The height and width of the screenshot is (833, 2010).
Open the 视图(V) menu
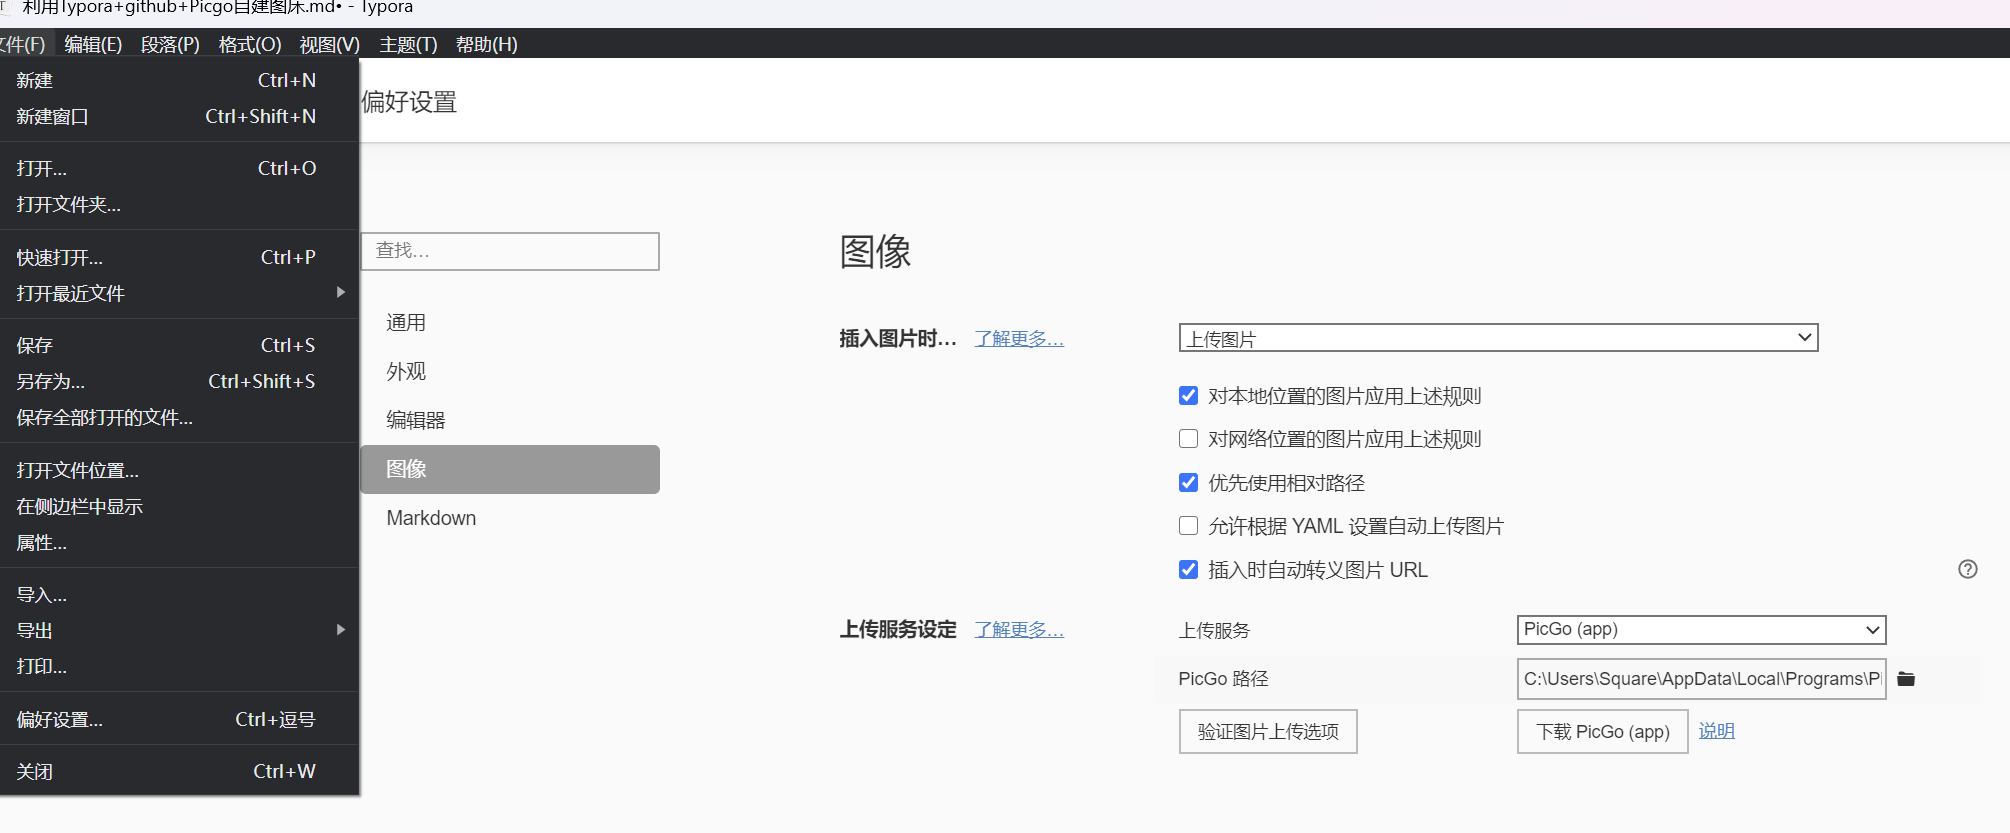(x=329, y=44)
